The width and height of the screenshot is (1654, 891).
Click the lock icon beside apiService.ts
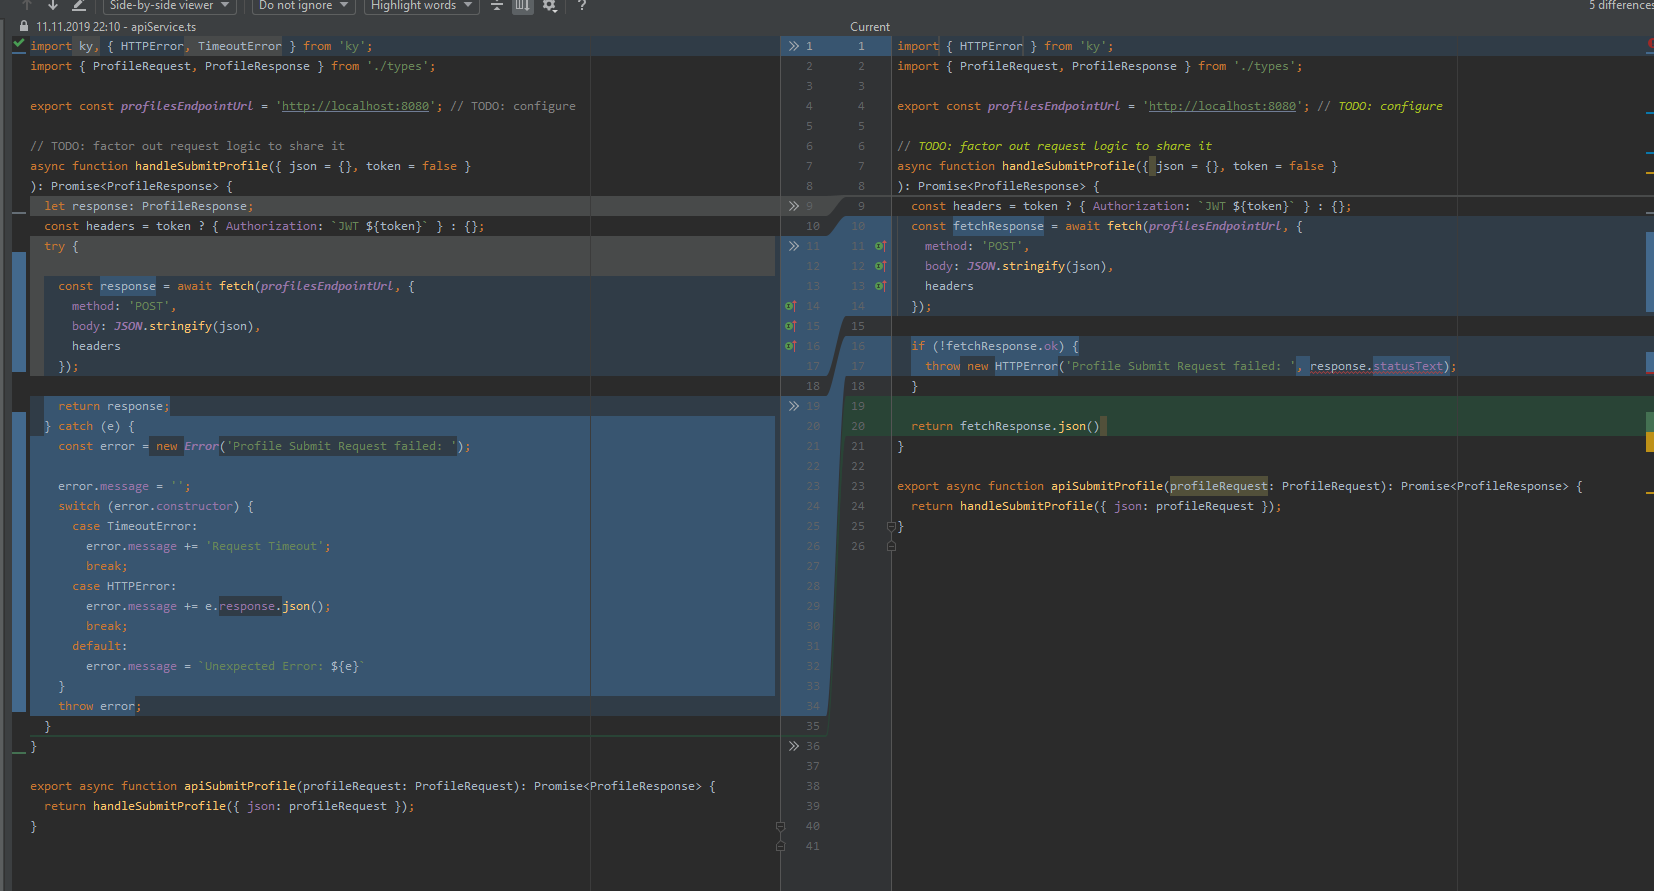(24, 26)
